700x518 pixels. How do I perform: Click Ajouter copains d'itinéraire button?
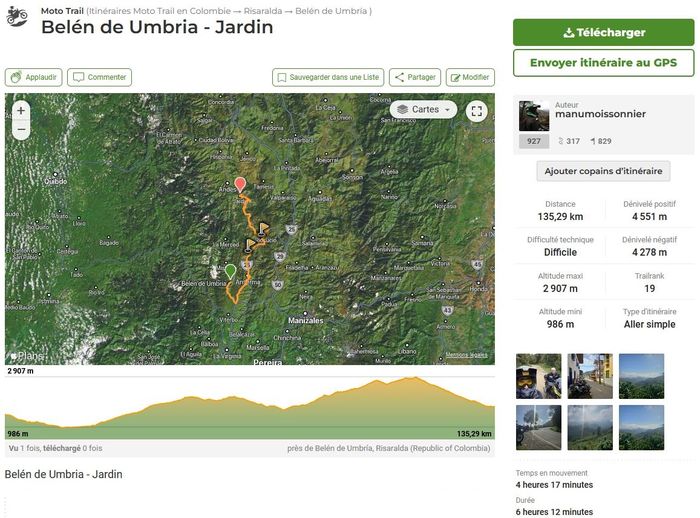(x=603, y=171)
